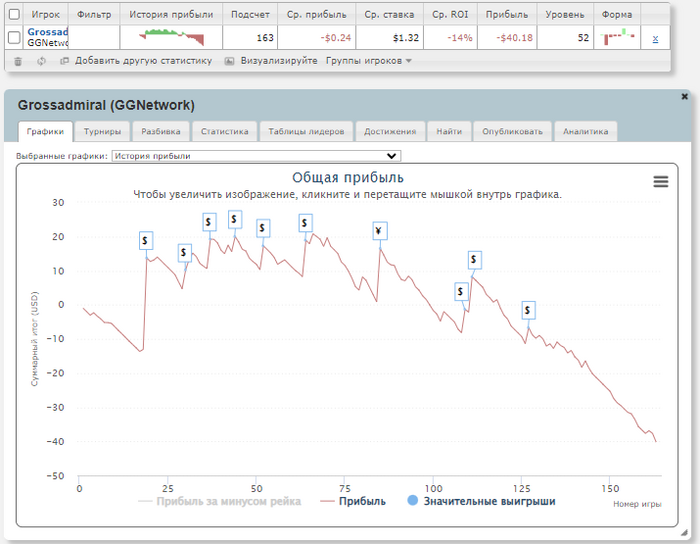The width and height of the screenshot is (700, 544).
Task: Open the Опубликовать tab
Action: point(512,131)
